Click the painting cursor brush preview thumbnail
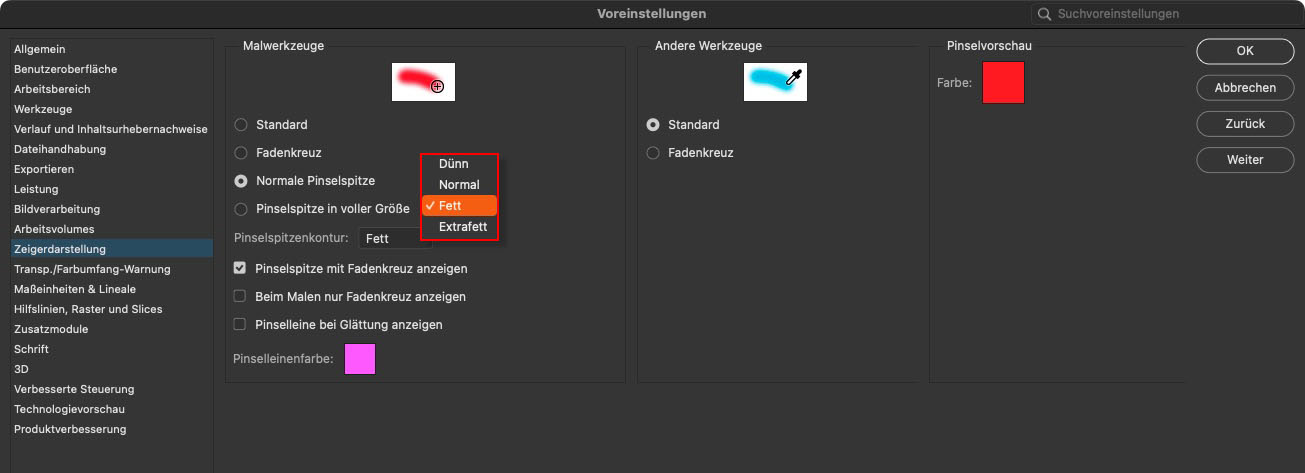The height and width of the screenshot is (473, 1305). 423,82
